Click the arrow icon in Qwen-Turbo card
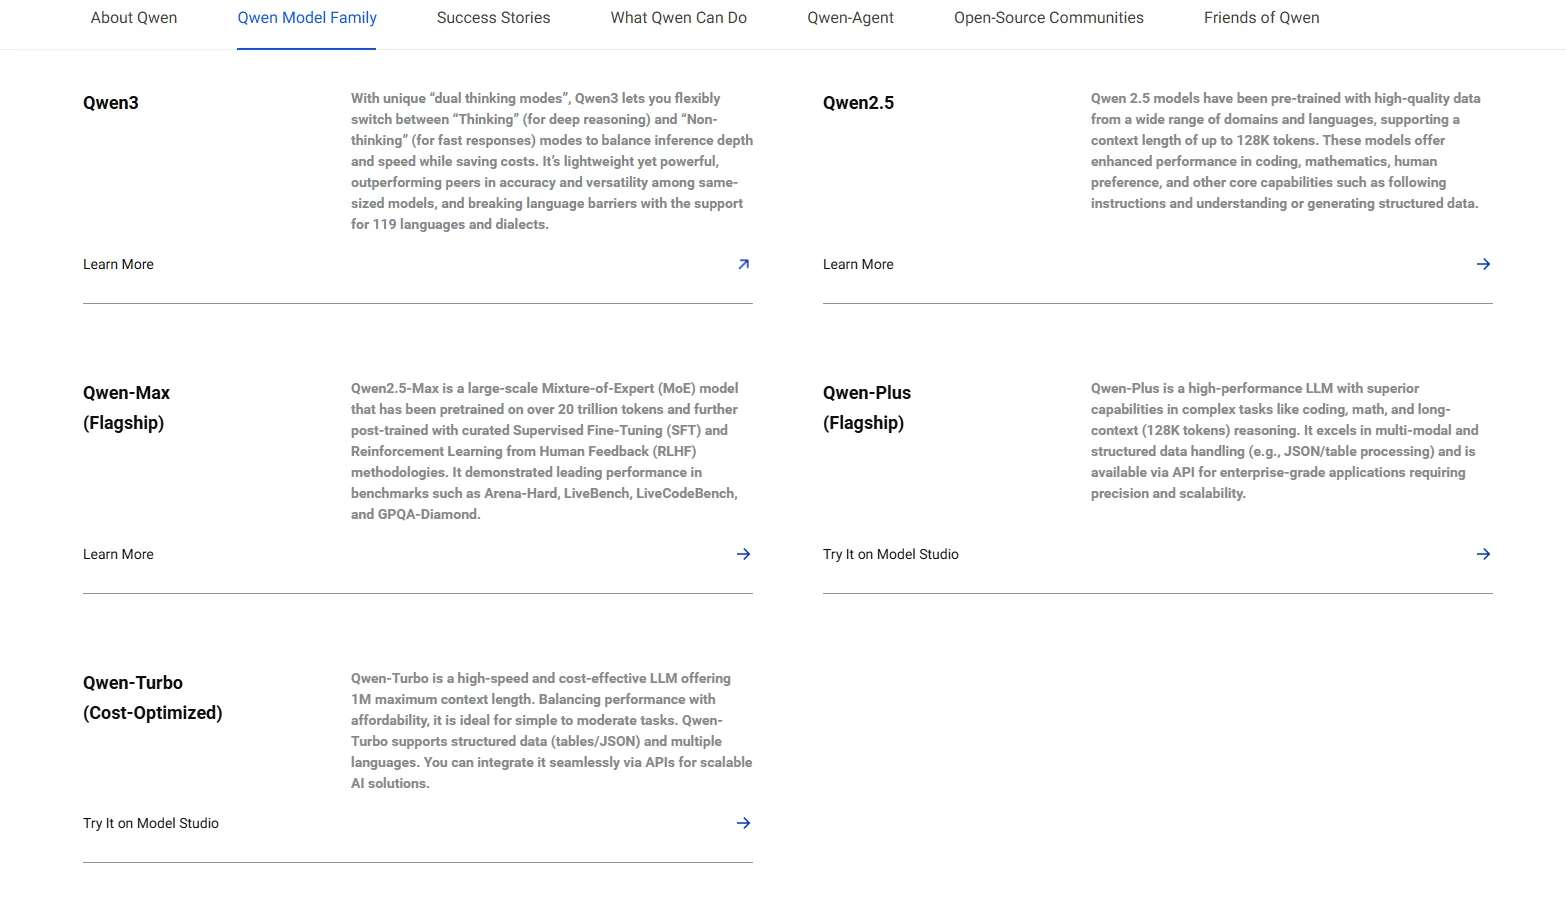 click(743, 823)
